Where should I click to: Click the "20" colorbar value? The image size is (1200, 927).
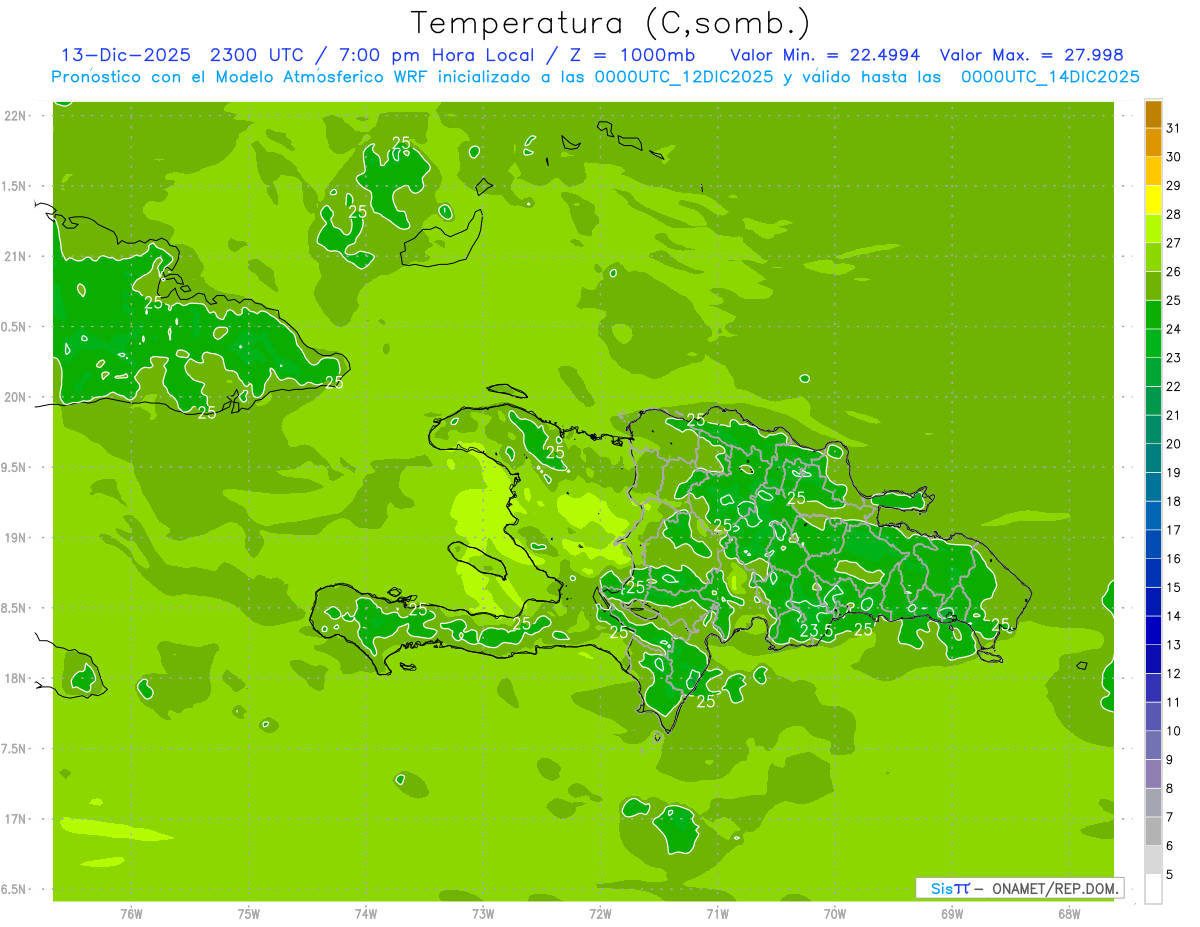(1174, 444)
